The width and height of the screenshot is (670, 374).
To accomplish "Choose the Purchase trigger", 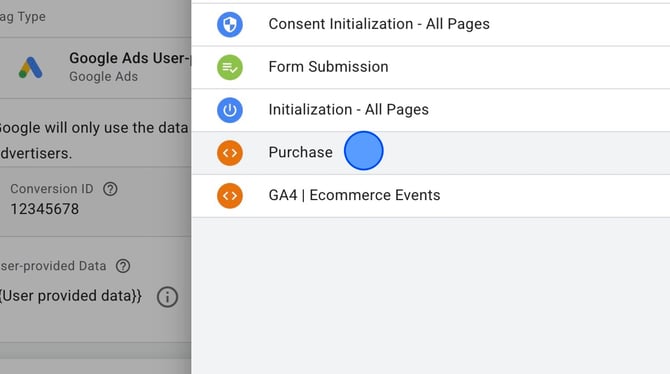I will [x=431, y=153].
